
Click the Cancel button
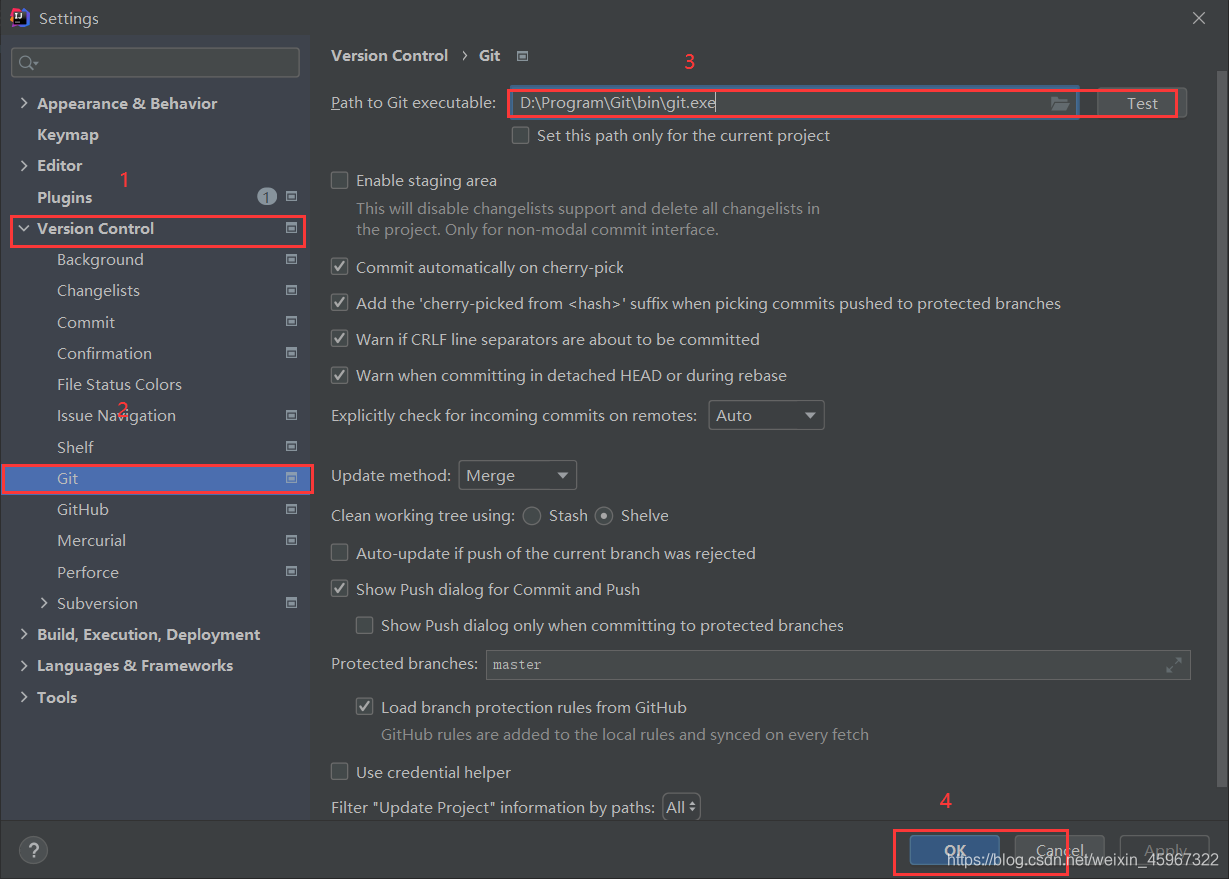point(1059,850)
